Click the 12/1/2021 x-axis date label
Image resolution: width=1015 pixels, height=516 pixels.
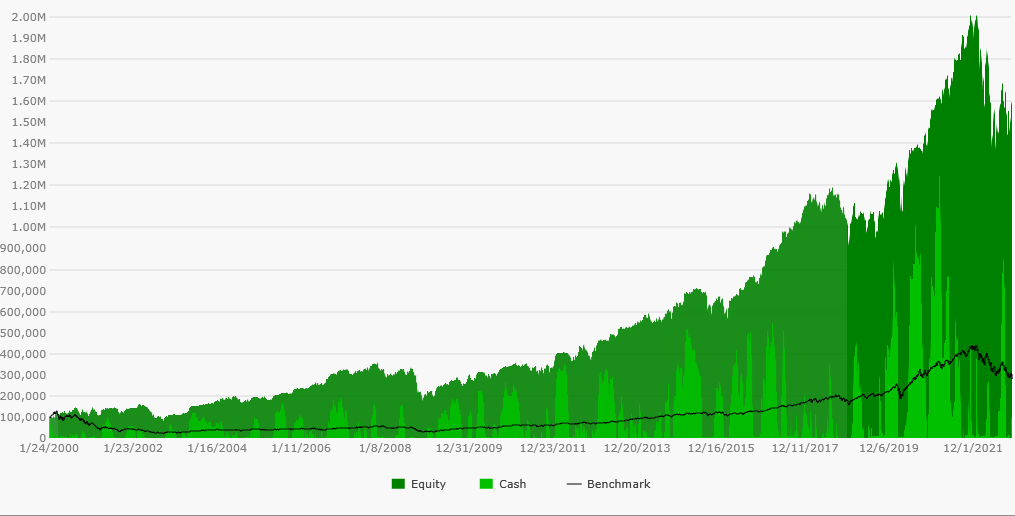pos(975,449)
